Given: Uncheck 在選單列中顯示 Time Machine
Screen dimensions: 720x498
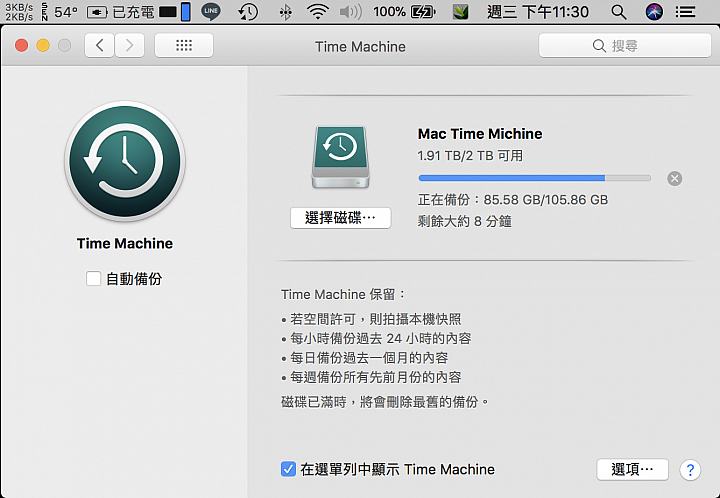Looking at the screenshot, I should pyautogui.click(x=288, y=469).
